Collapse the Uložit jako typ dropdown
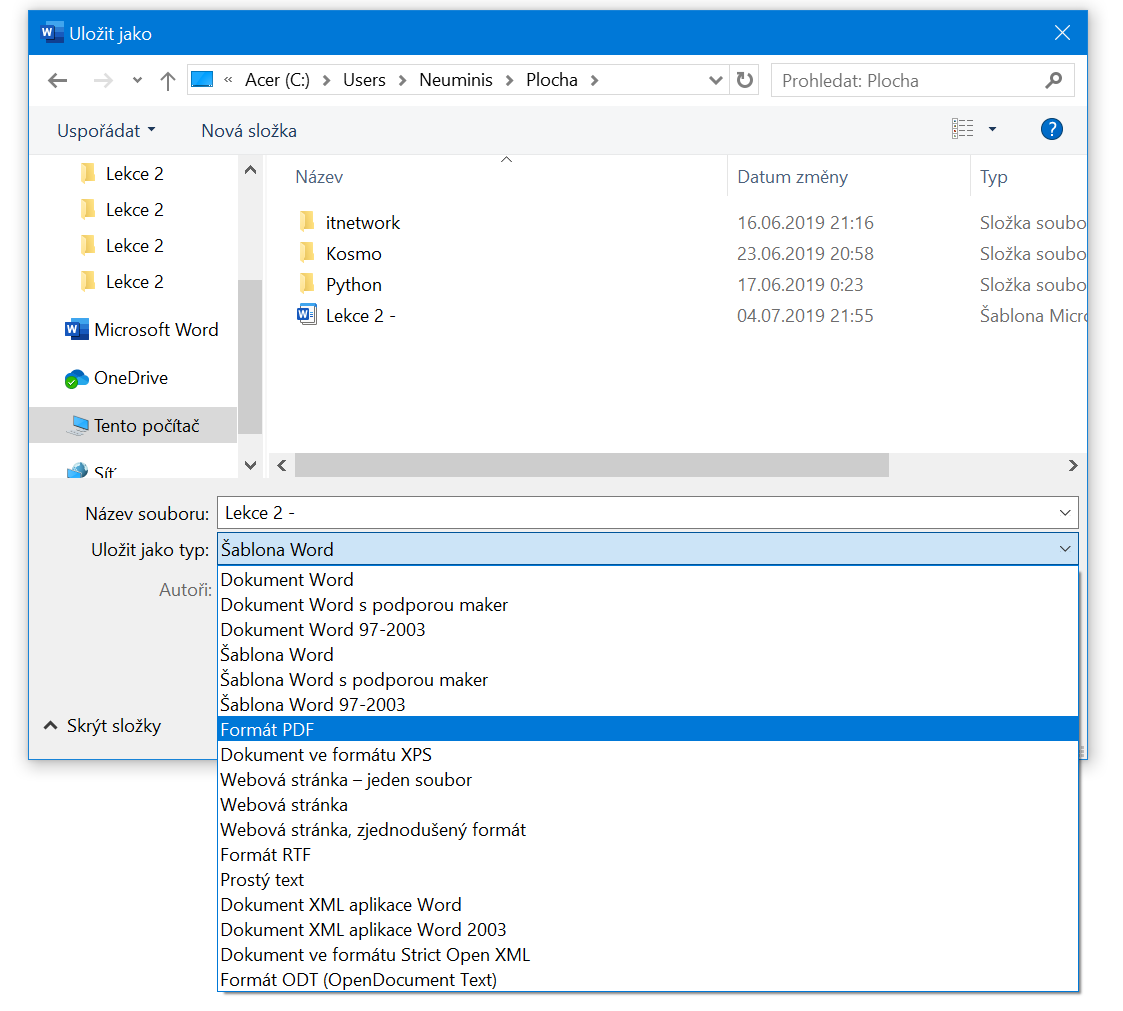1123x1011 pixels. [1064, 549]
